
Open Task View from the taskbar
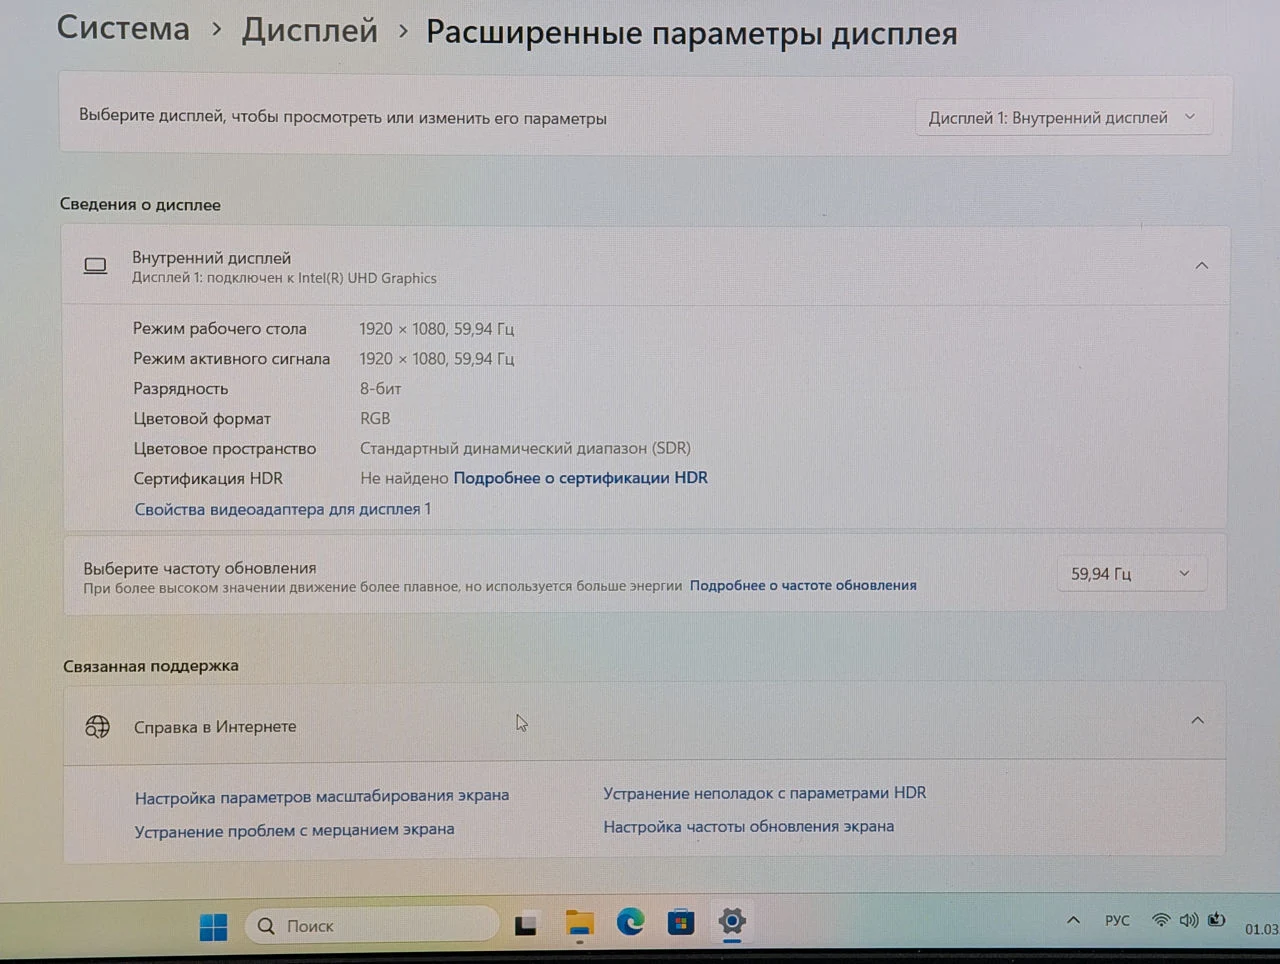pyautogui.click(x=526, y=925)
